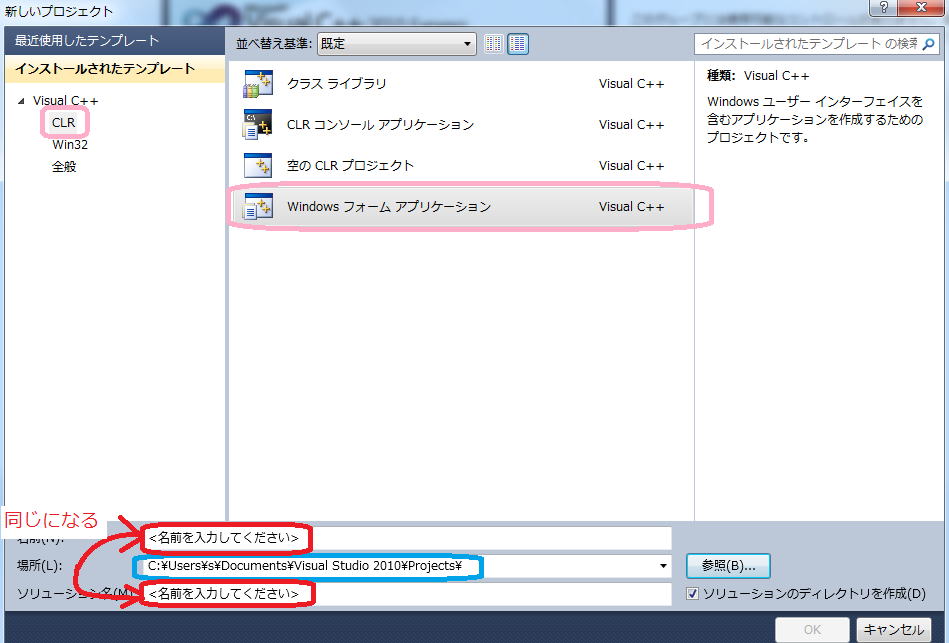Click the キャンセル button
The height and width of the screenshot is (643, 949).
894,630
